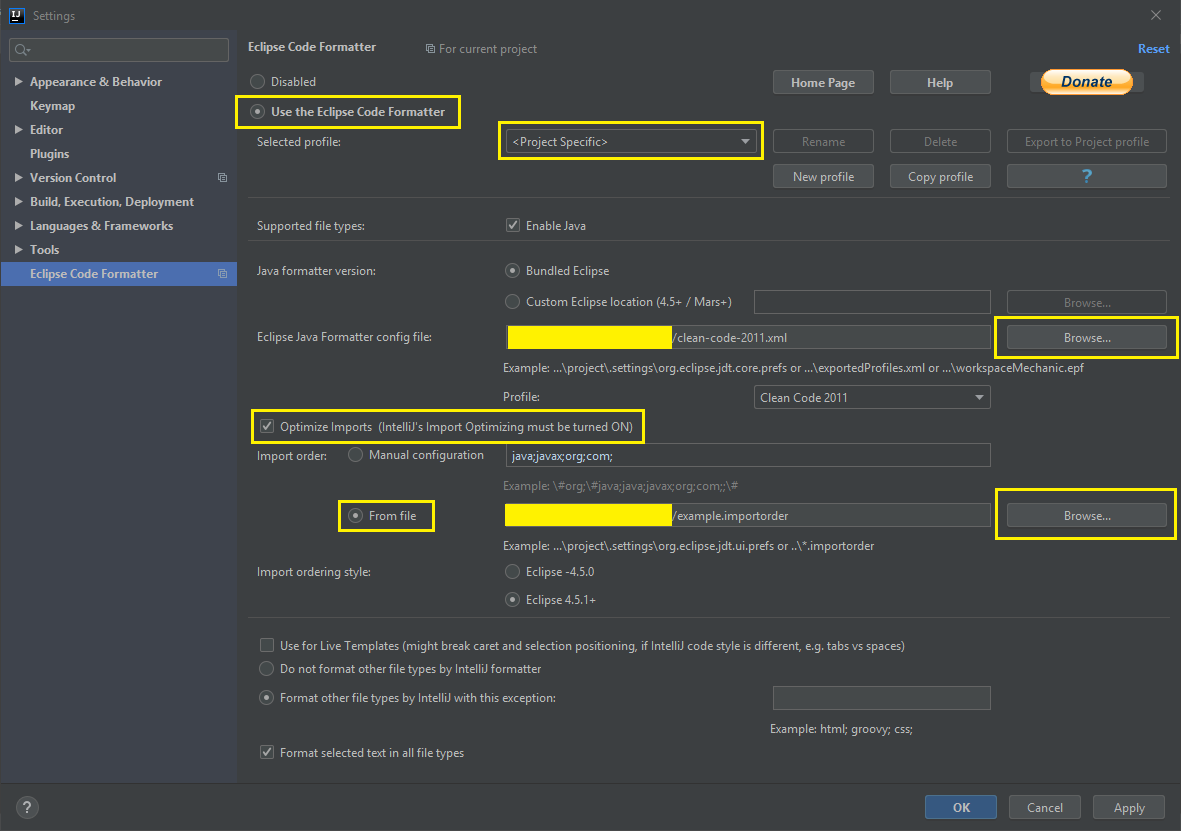This screenshot has width=1181, height=831.
Task: Expand the Version Control node
Action: click(19, 178)
